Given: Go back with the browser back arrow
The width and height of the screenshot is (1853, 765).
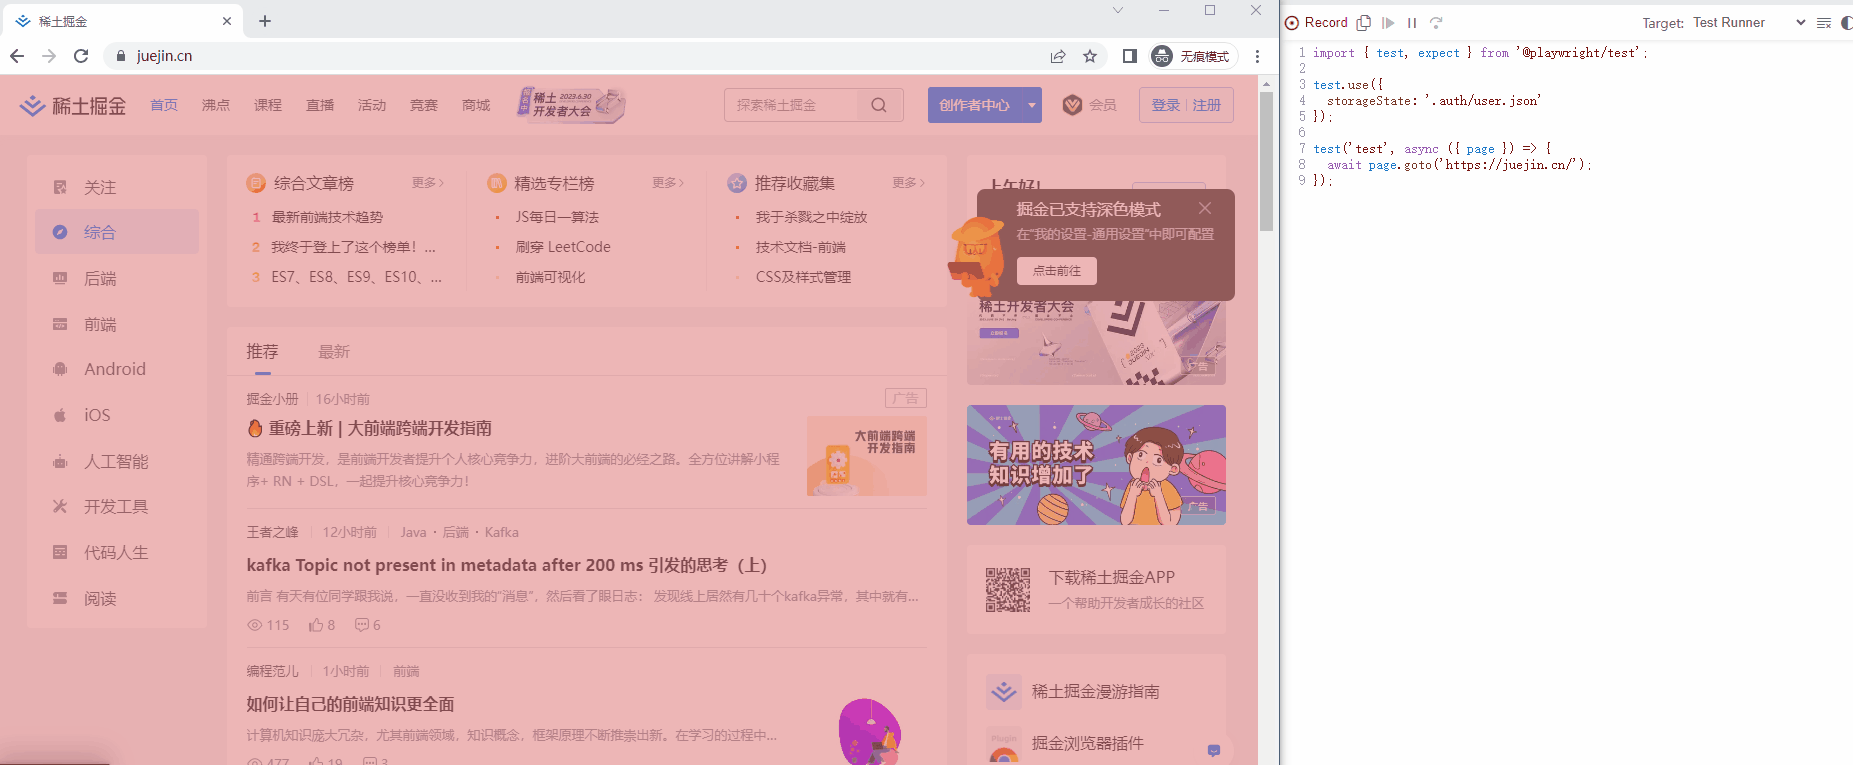Looking at the screenshot, I should [17, 56].
